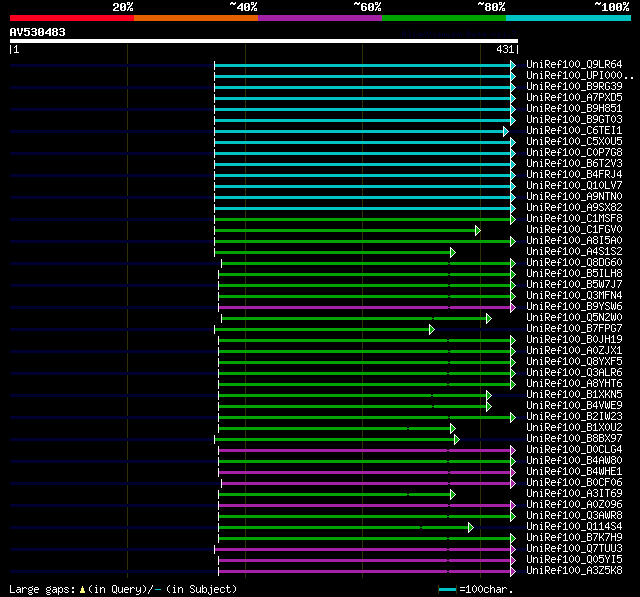Select the UniRef100_C5X0U5 hit
Image resolution: width=640 pixels, height=597 pixels.
[574, 142]
